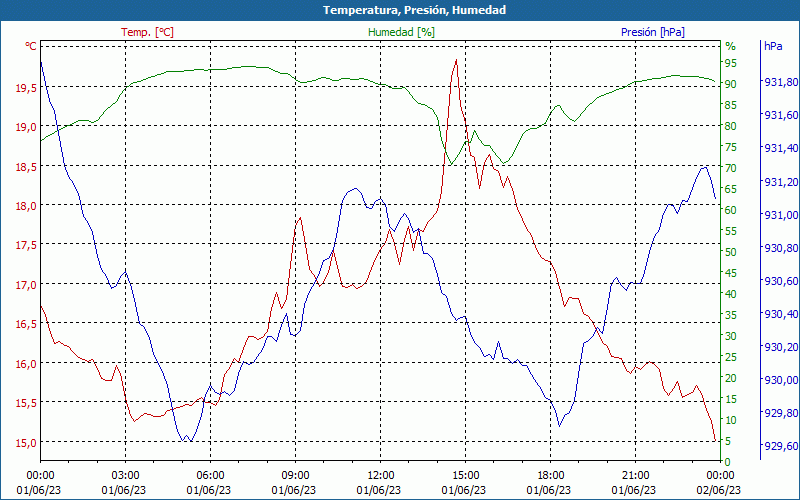Click the 931,20 pressure axis value
800x500 pixels.
[781, 182]
